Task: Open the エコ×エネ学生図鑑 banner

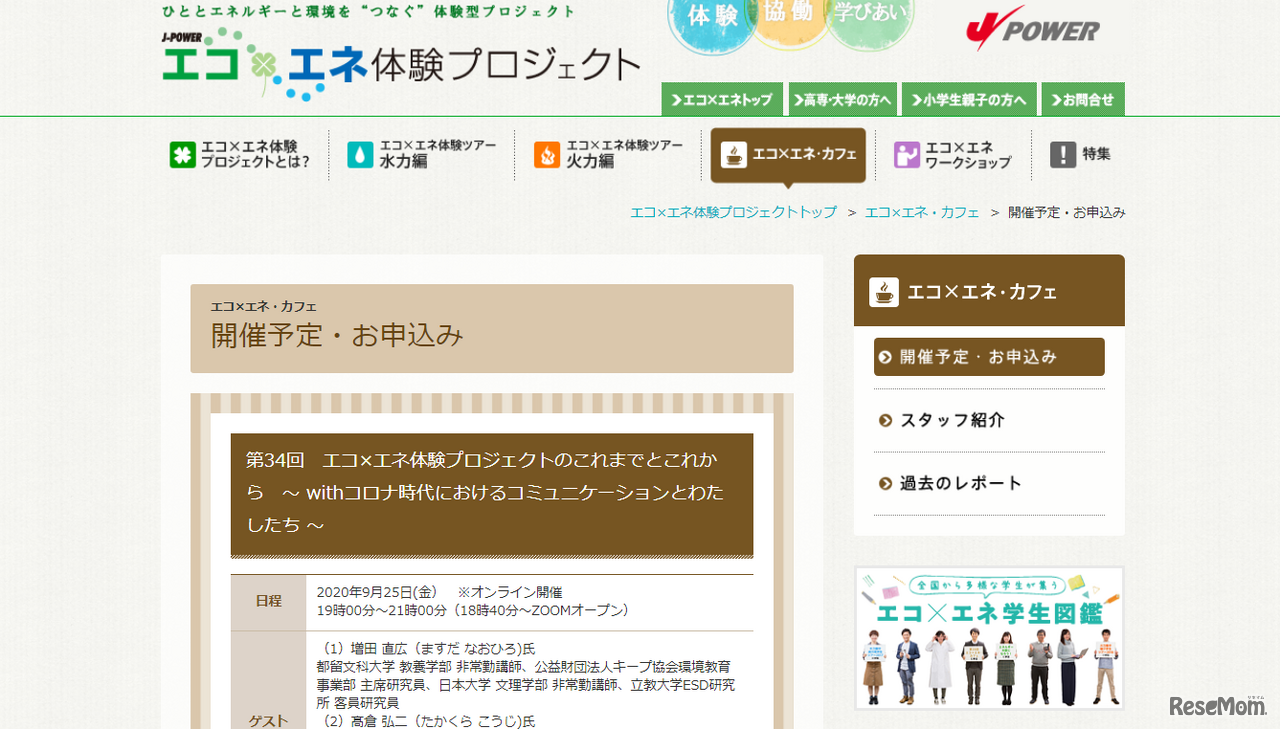Action: (988, 637)
